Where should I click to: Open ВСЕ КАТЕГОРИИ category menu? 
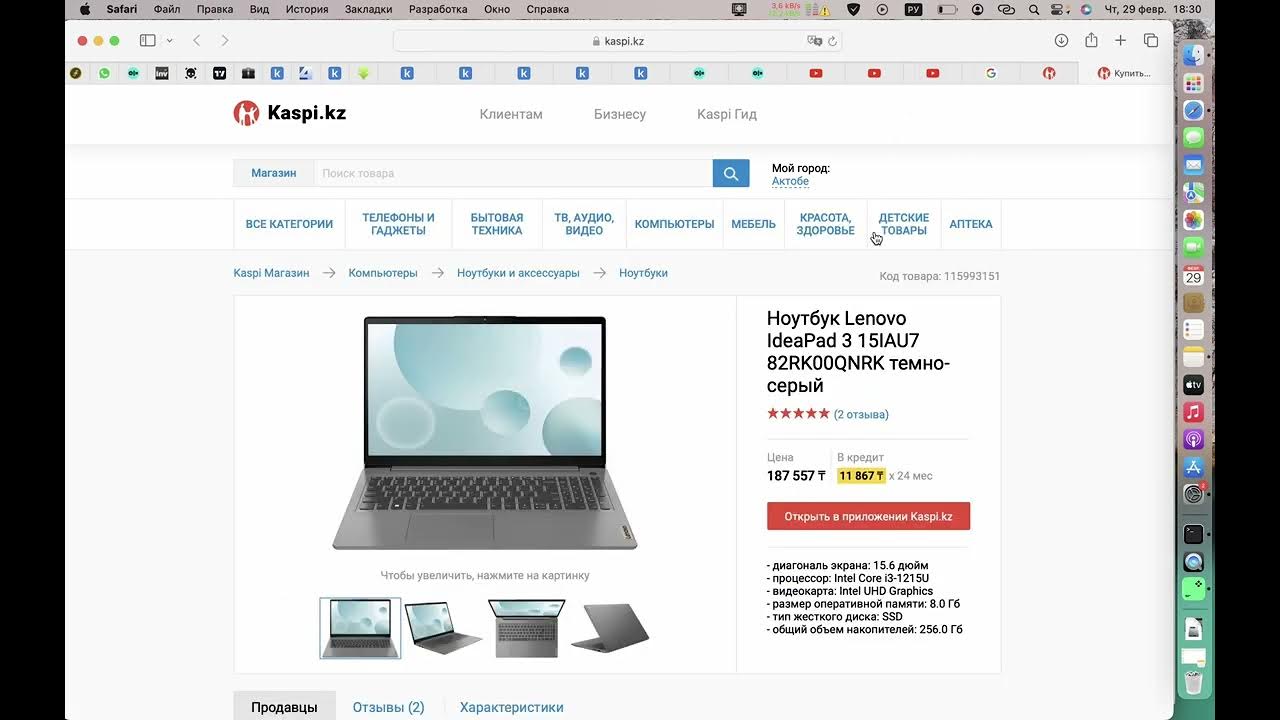coord(289,224)
